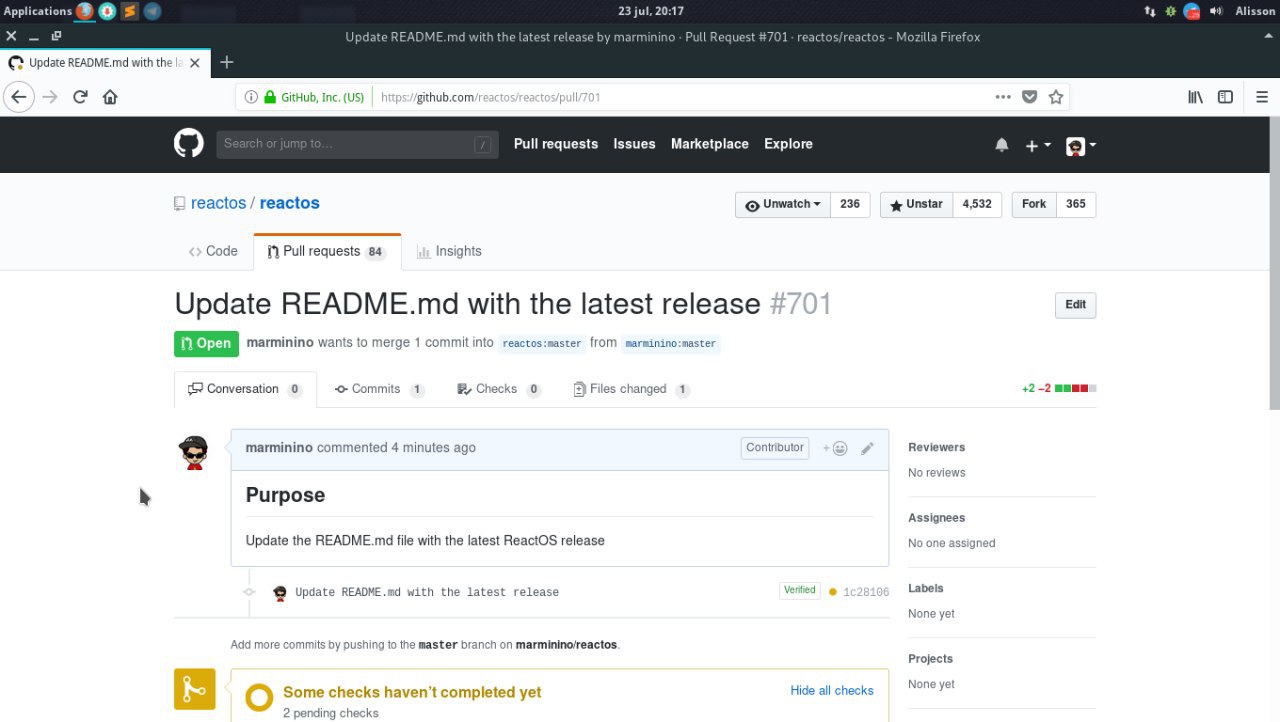Bookmark page with the star icon
Image resolution: width=1280 pixels, height=722 pixels.
(x=1056, y=97)
